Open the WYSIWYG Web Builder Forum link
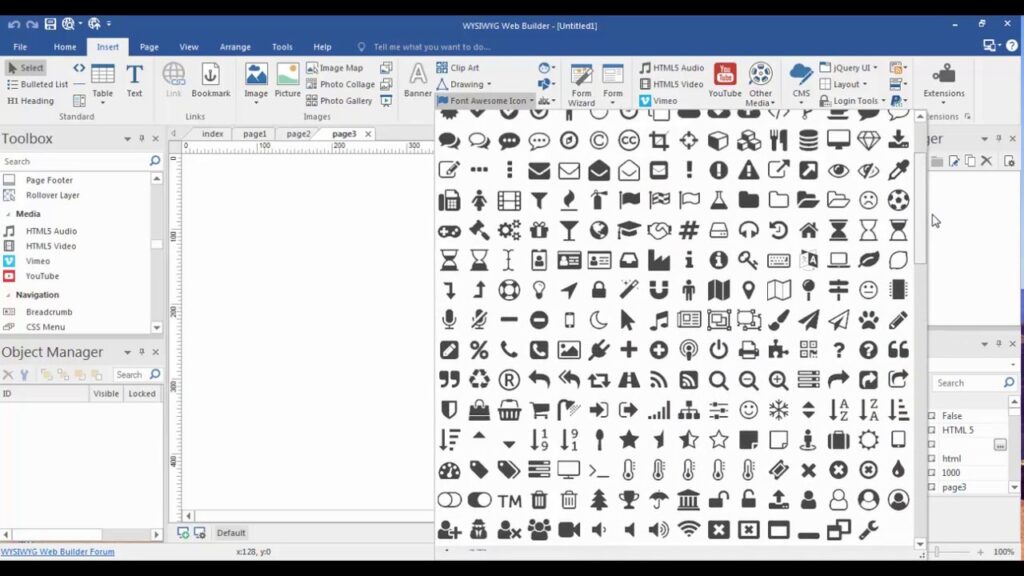The width and height of the screenshot is (1024, 576). click(57, 552)
